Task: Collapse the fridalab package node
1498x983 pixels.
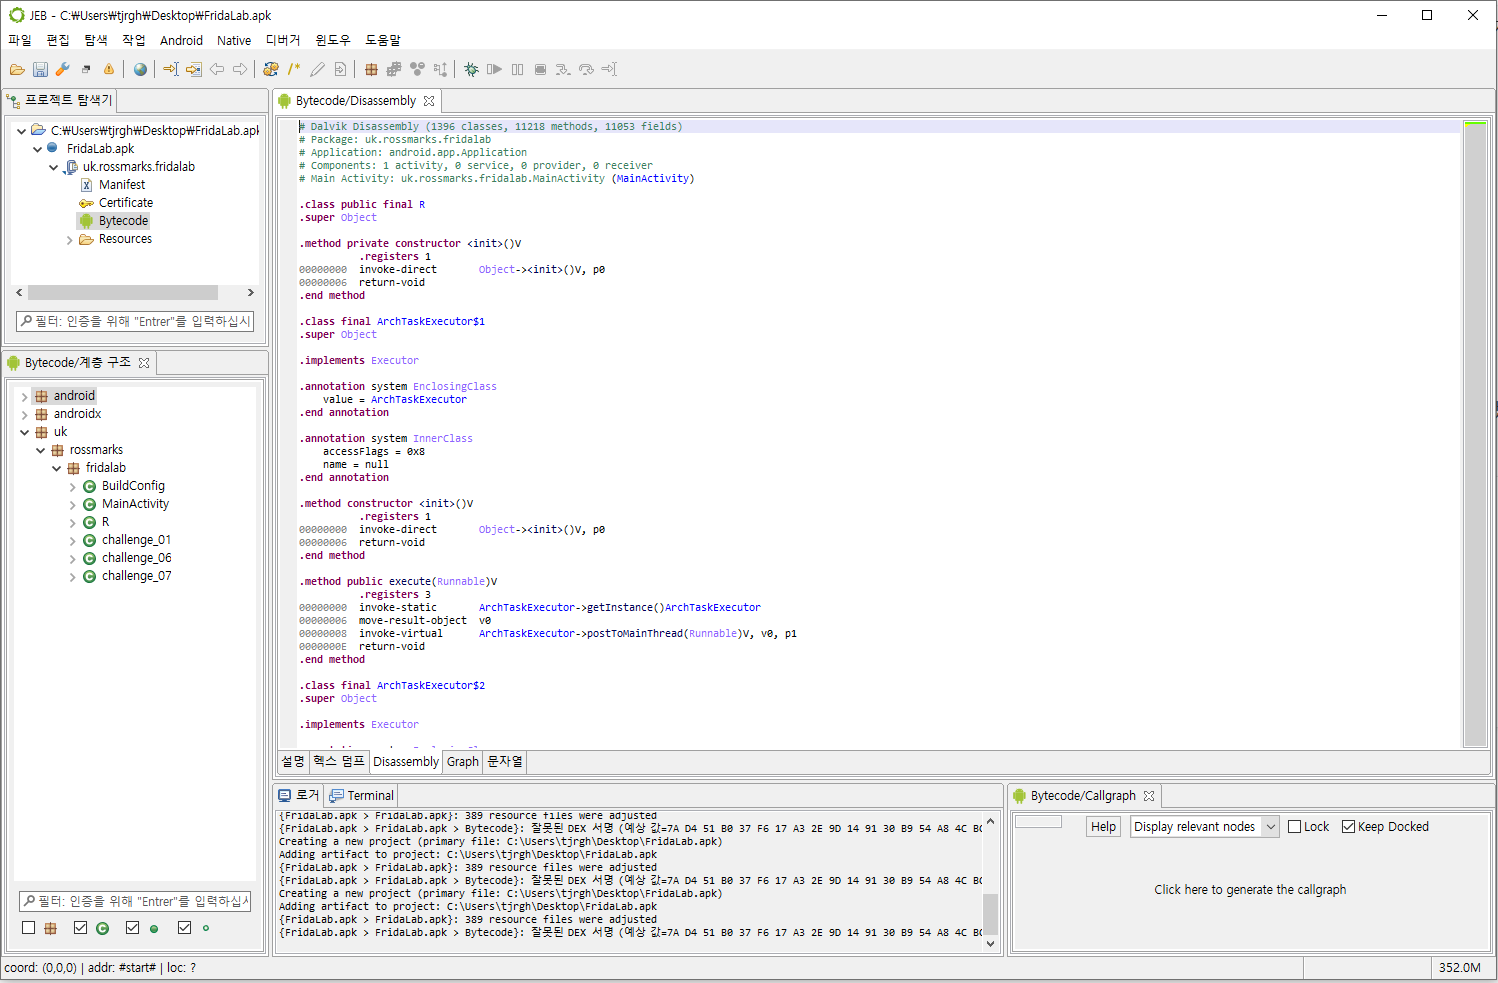Action: click(x=57, y=469)
